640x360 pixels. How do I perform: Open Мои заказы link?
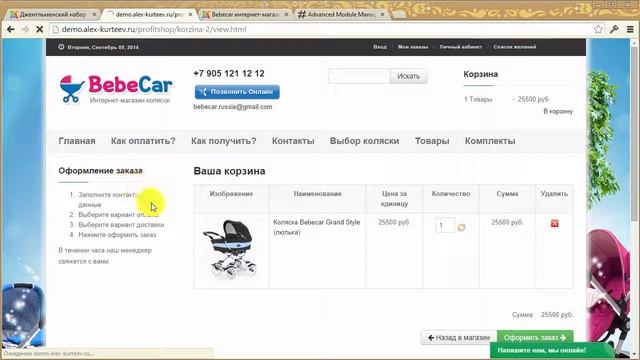click(413, 47)
